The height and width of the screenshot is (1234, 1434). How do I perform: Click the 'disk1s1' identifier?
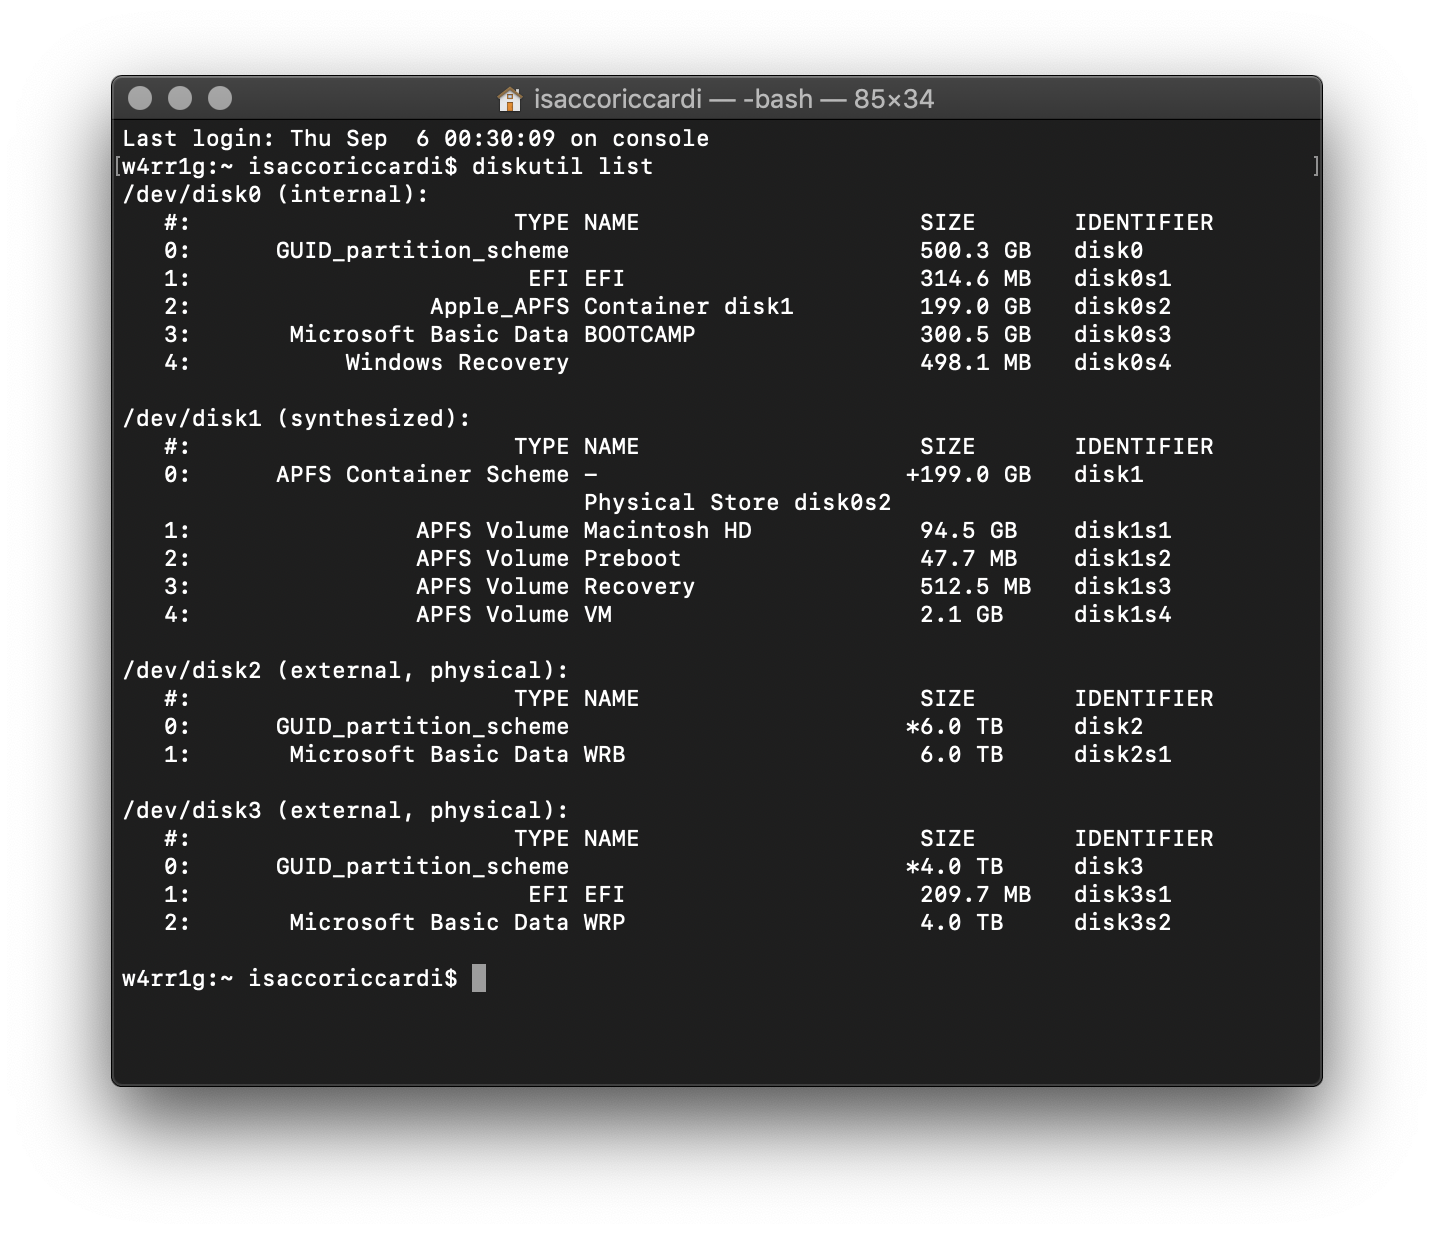point(1123,530)
